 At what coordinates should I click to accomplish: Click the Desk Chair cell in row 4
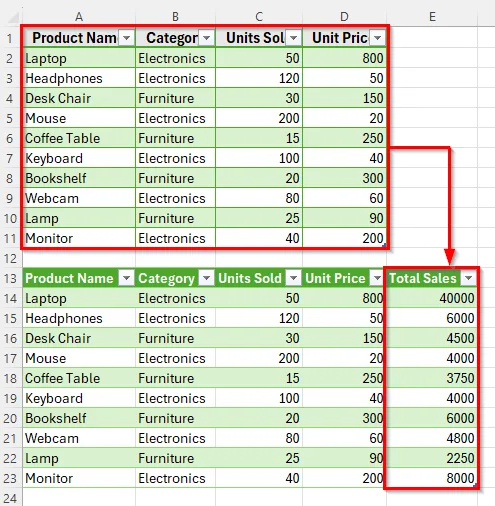click(x=79, y=98)
